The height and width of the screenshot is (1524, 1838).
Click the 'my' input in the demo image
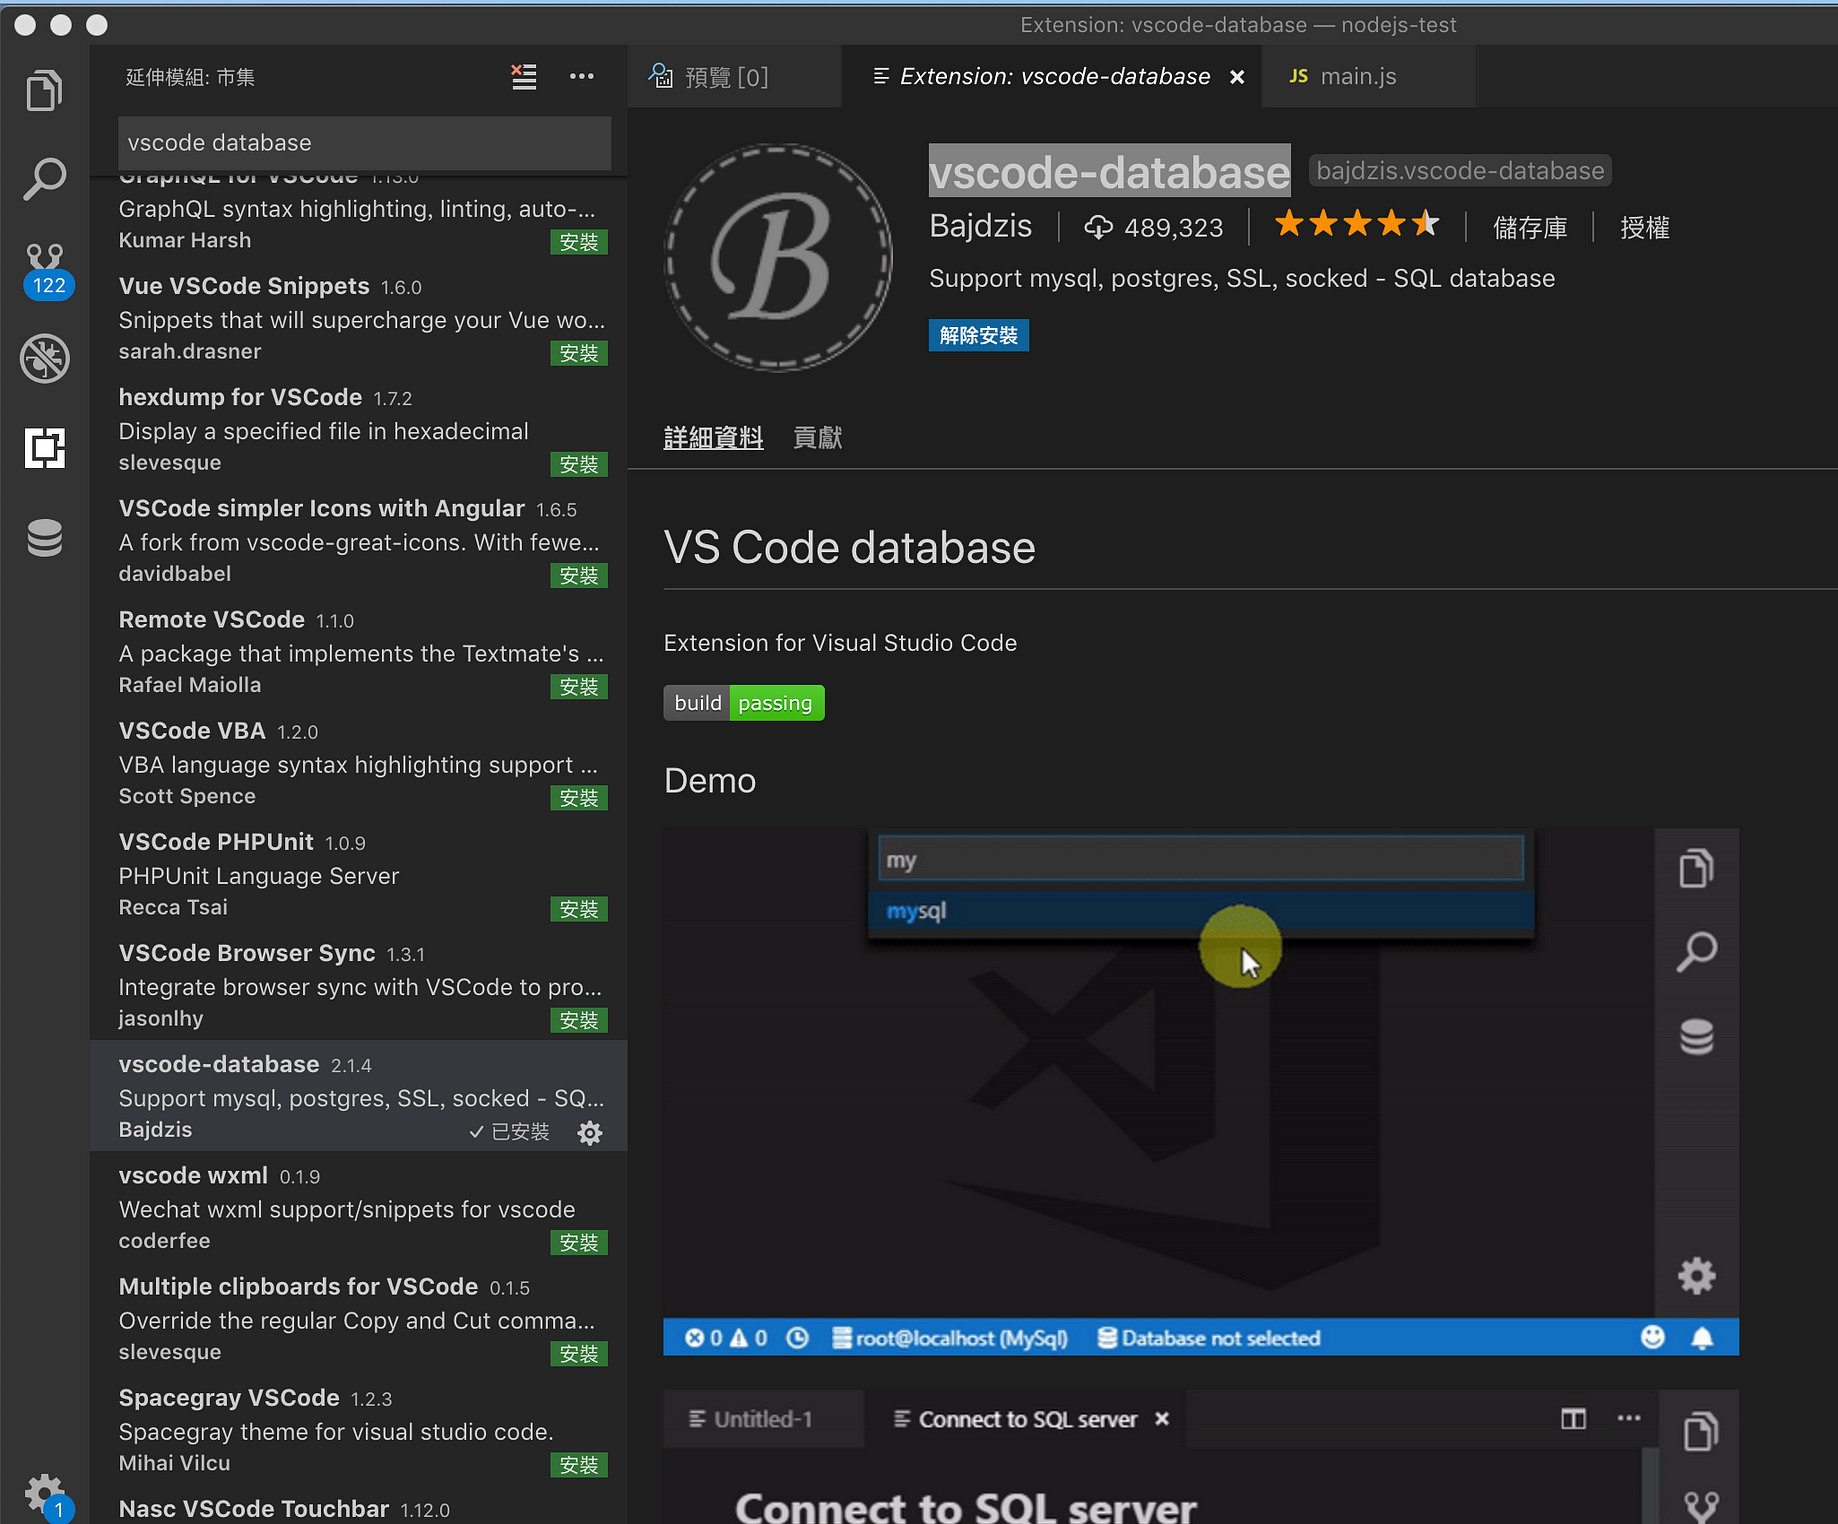coord(1200,859)
